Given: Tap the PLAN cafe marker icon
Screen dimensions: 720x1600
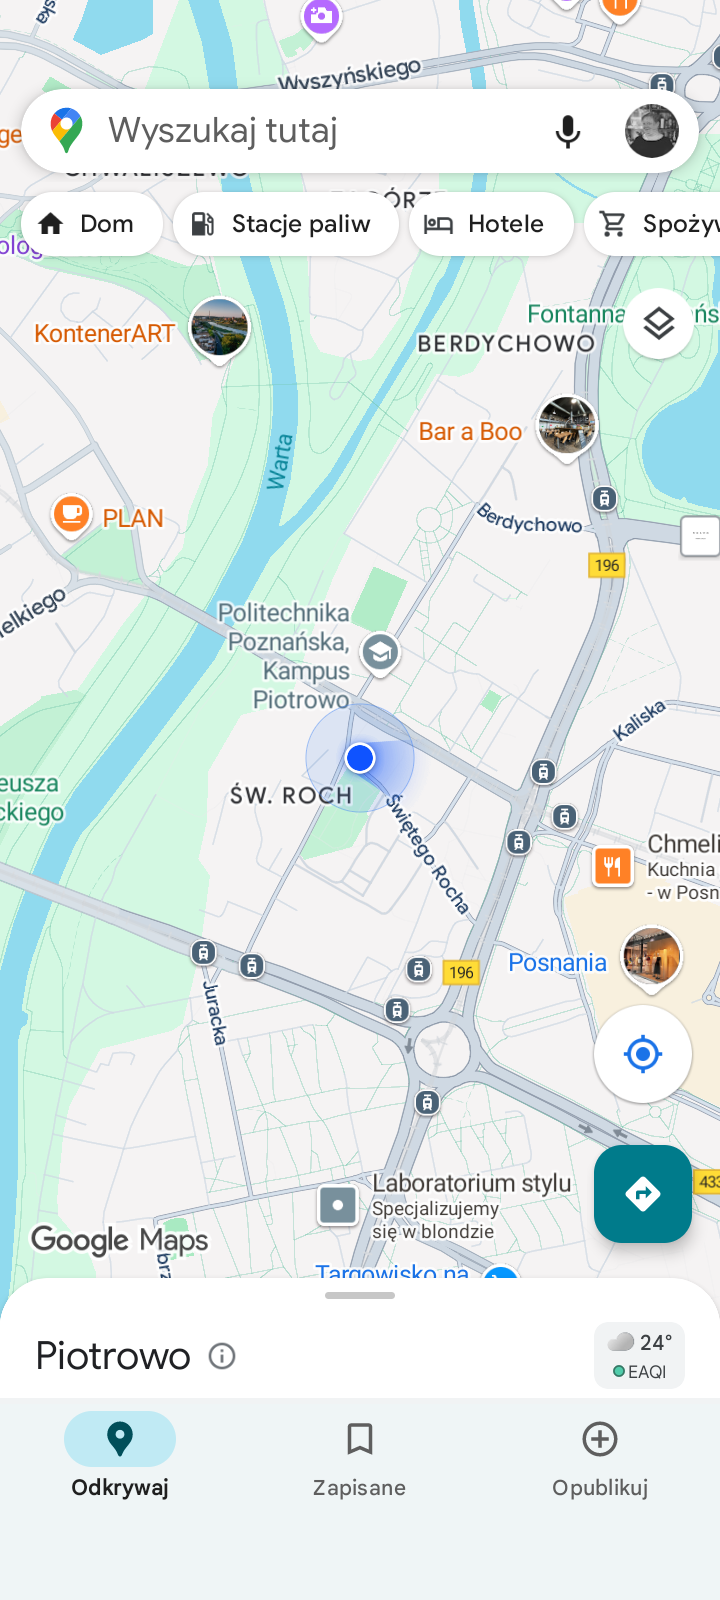Looking at the screenshot, I should [x=70, y=515].
